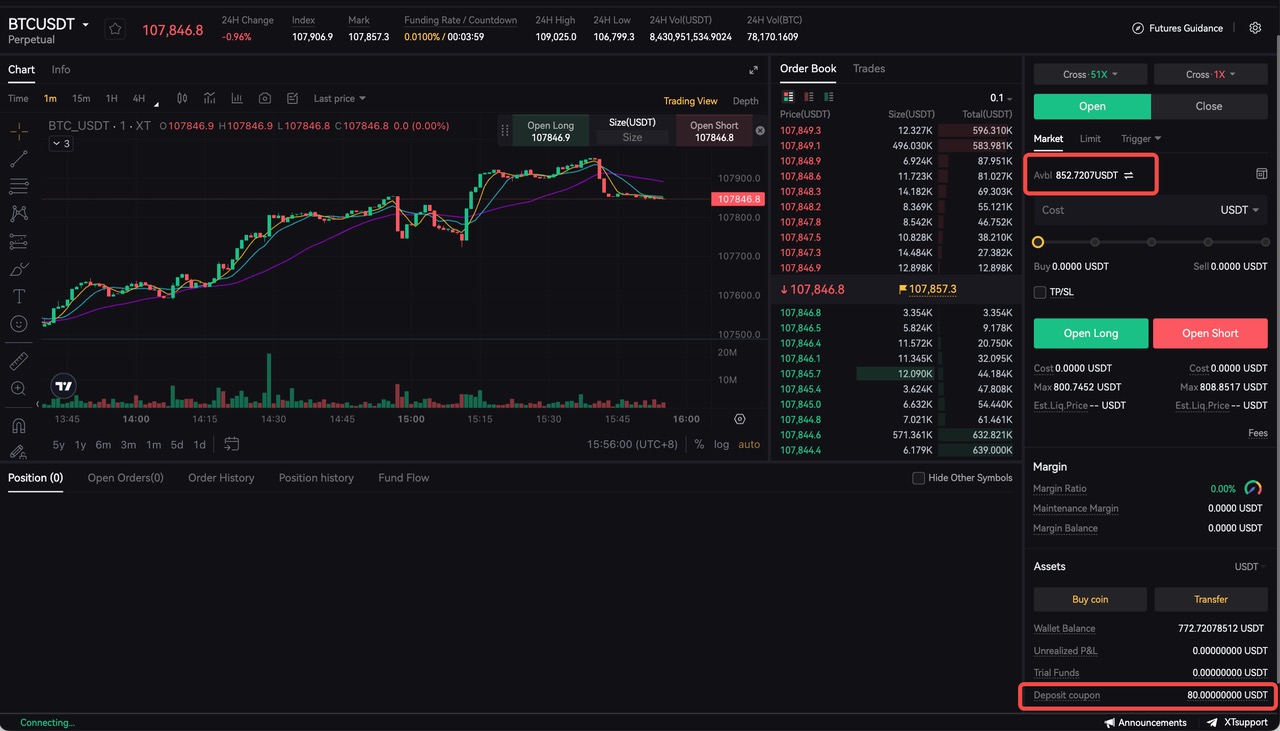
Task: Open the Order History tab
Action: click(221, 478)
